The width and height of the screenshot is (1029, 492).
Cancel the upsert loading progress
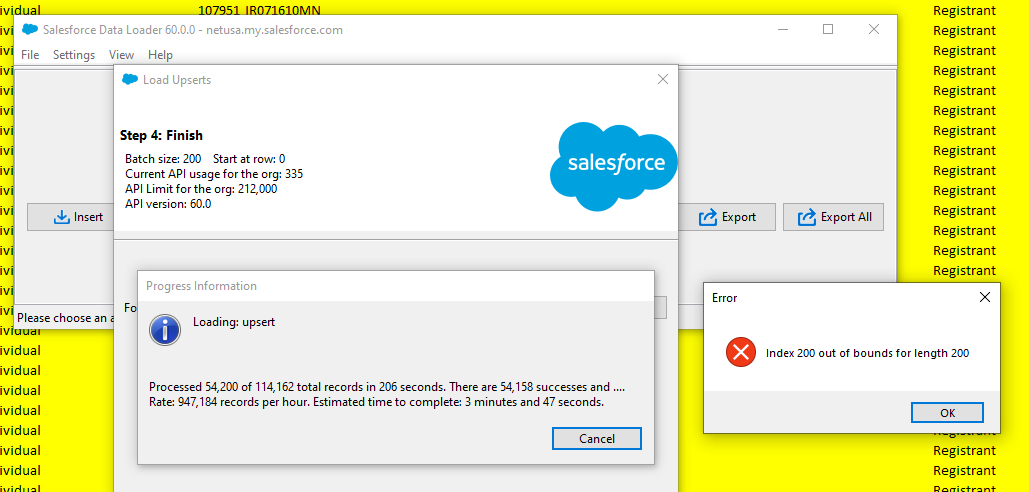(597, 438)
